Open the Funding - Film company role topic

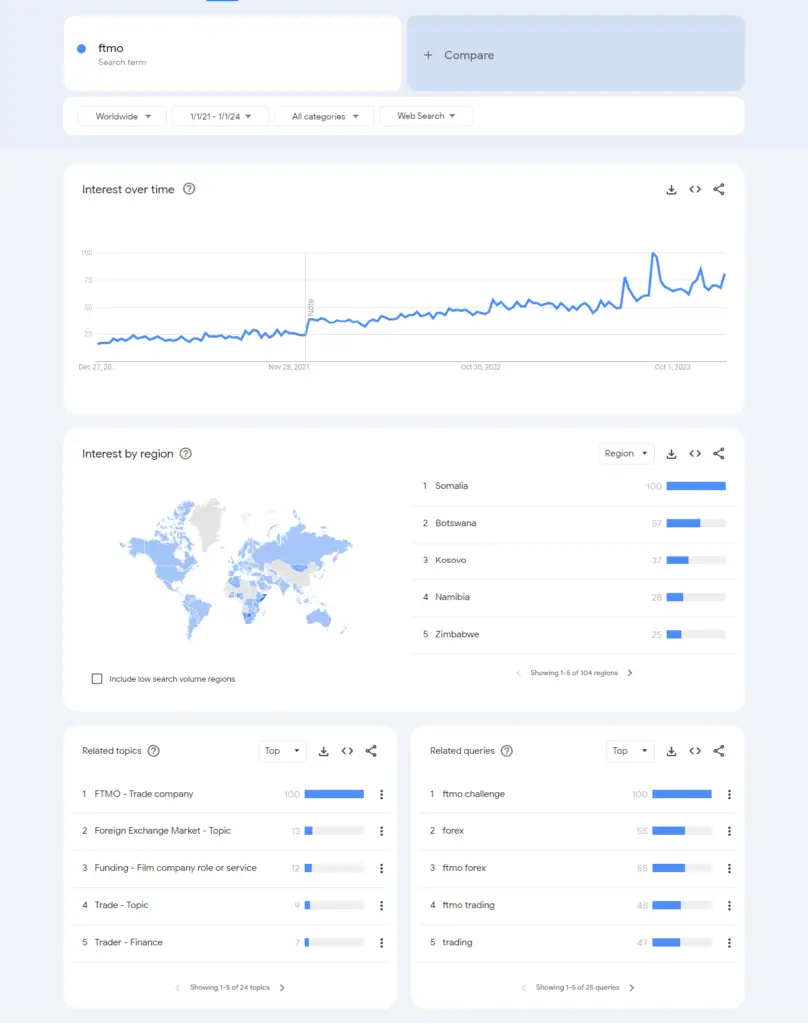coord(175,868)
